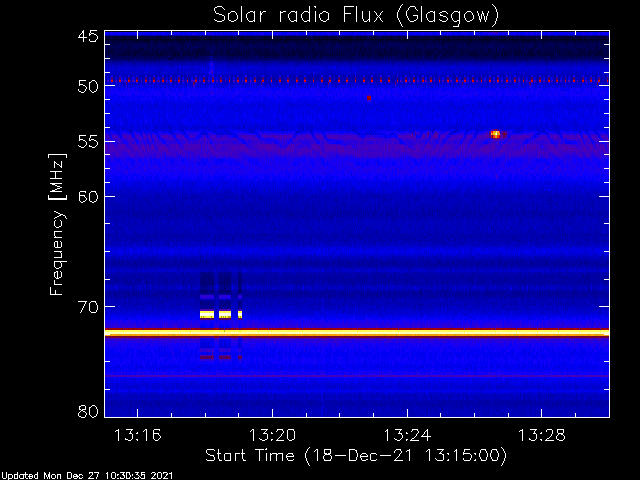
Task: Click the Updated Mon Dec 27 timestamp text
Action: tap(87, 476)
